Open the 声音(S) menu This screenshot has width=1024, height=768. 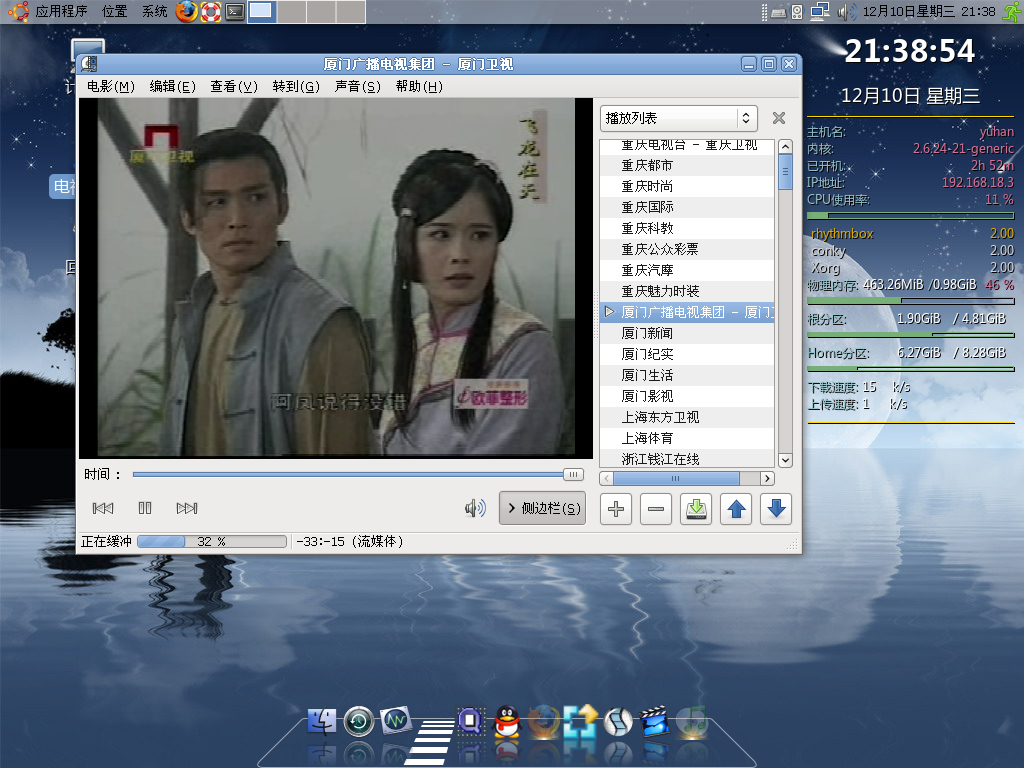click(357, 86)
